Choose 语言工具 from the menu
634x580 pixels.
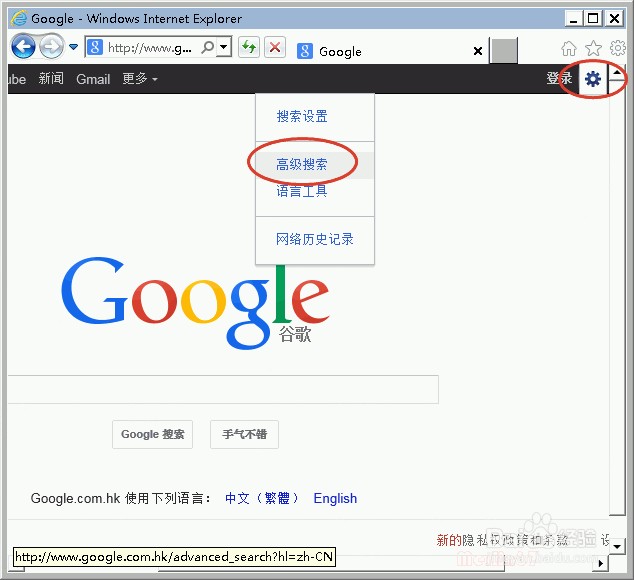(x=315, y=191)
